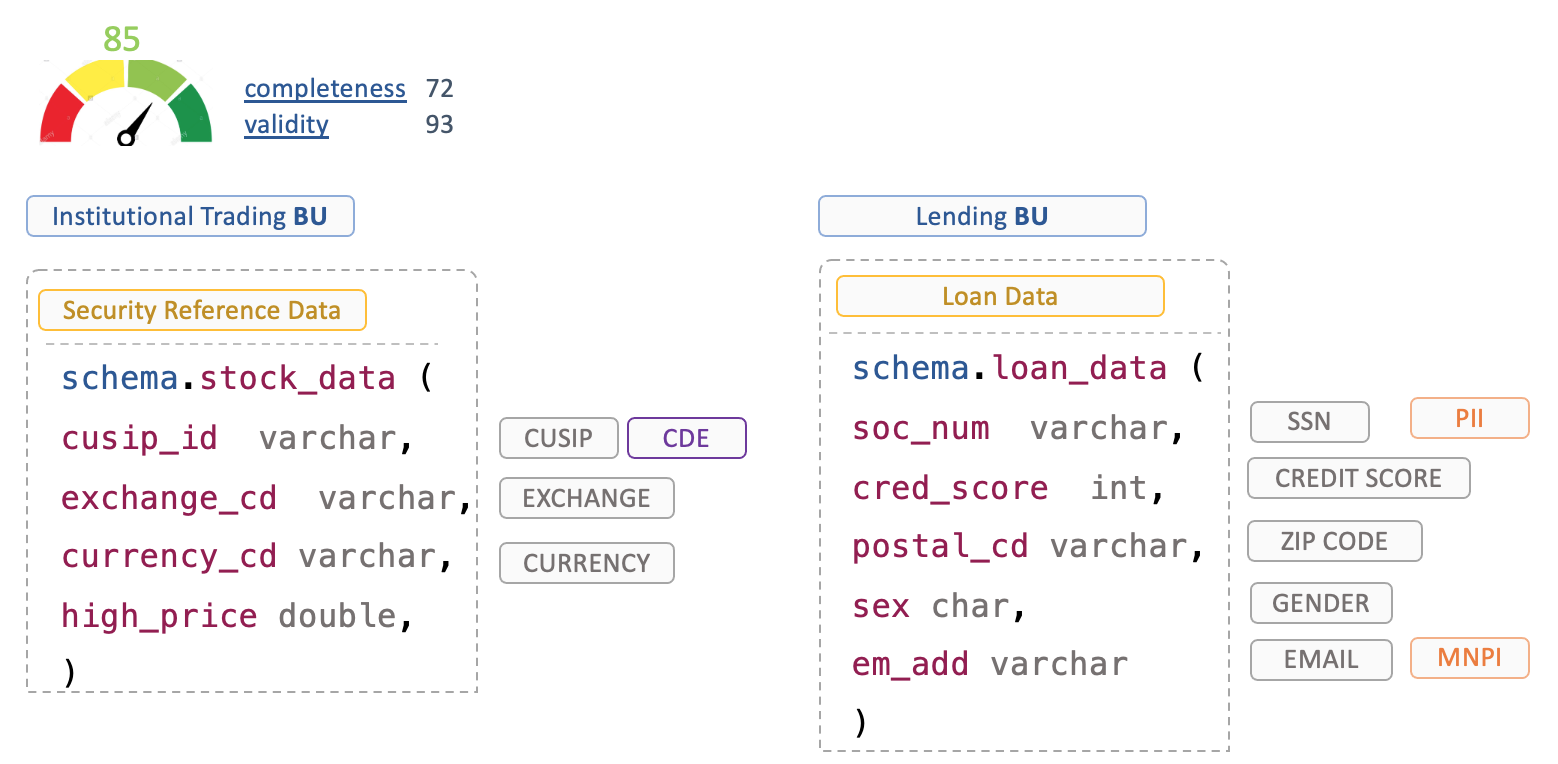1558x764 pixels.
Task: Open the Security Reference Data dataset
Action: tap(202, 310)
